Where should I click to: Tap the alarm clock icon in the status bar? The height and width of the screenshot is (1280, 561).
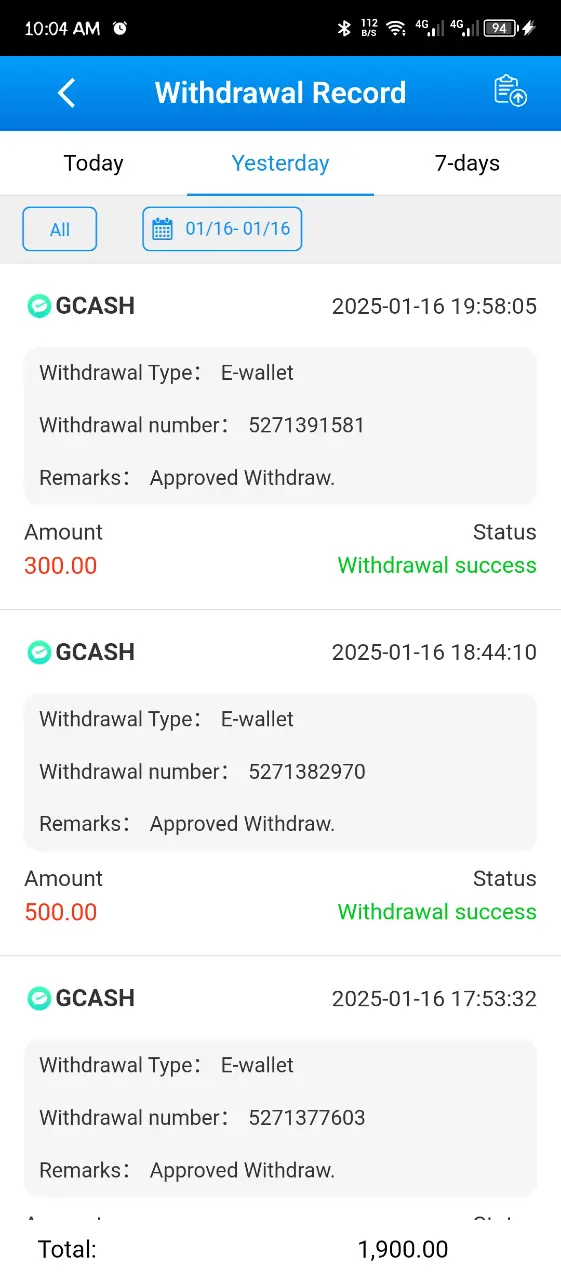coord(120,29)
